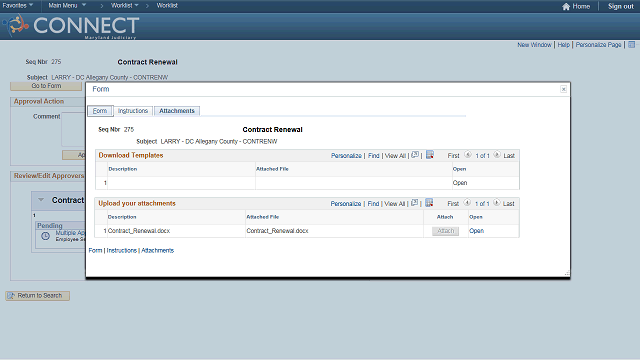The height and width of the screenshot is (360, 640).
Task: Click Find in Download Templates
Action: (x=373, y=156)
